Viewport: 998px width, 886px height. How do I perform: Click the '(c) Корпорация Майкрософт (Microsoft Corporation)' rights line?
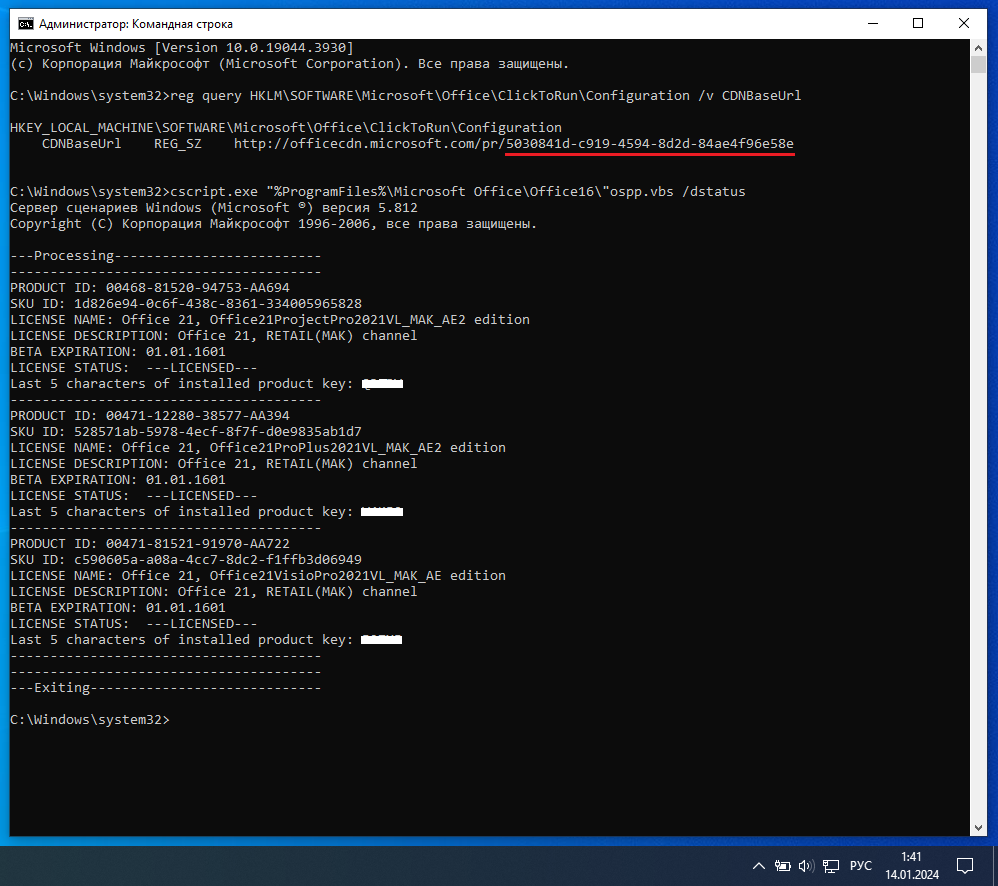pos(290,64)
